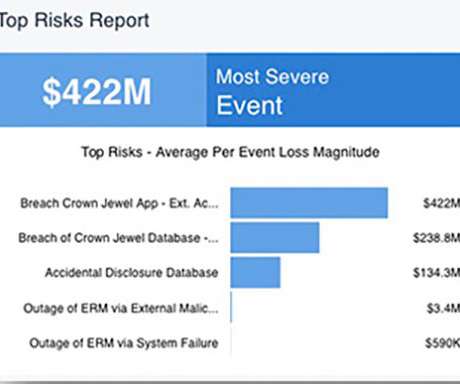
Task: Click the $422M value beside the top bar
Action: point(441,203)
